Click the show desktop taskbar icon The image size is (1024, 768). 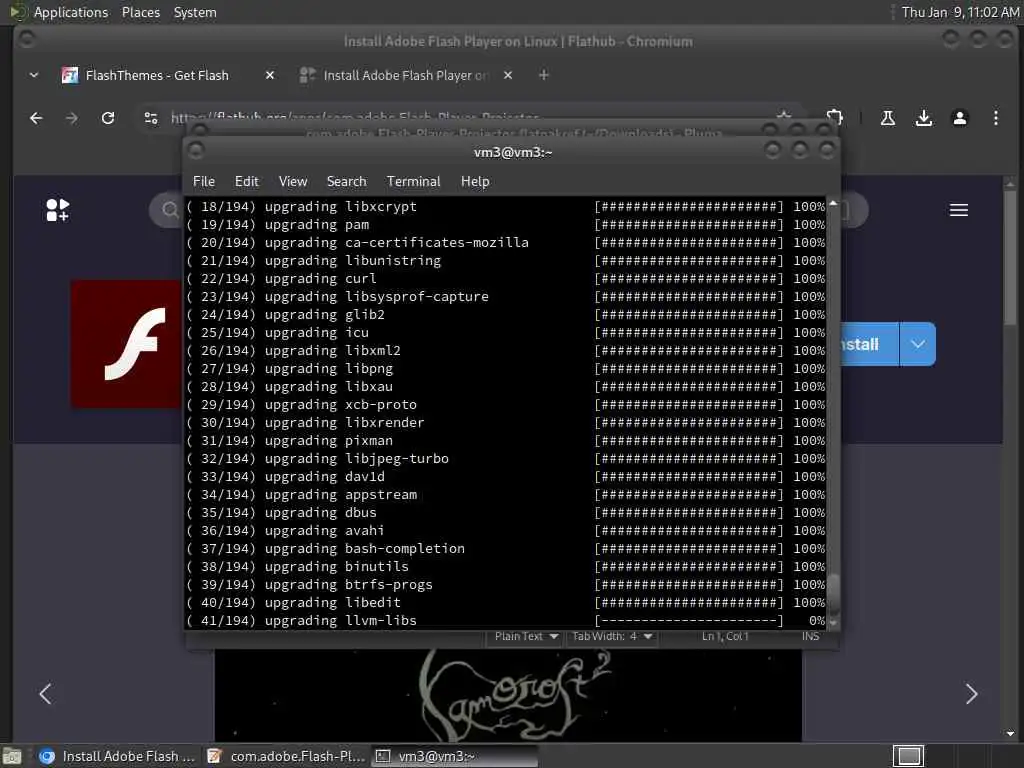coord(12,756)
